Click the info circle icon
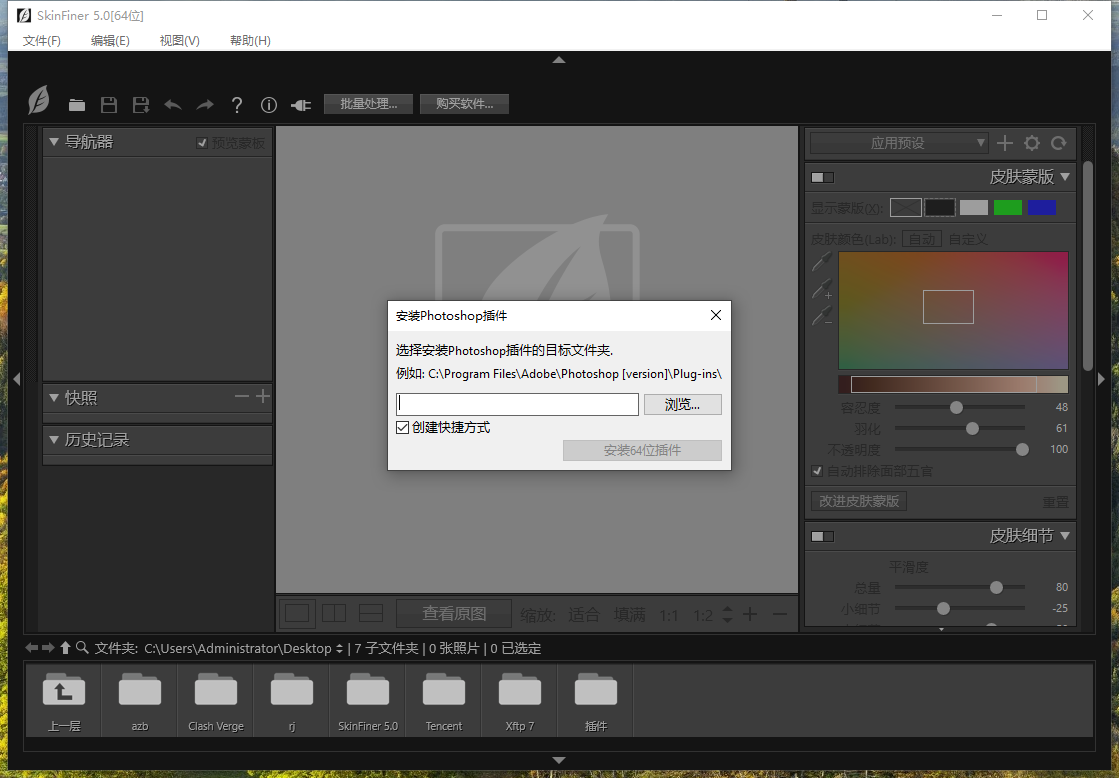 pos(269,105)
